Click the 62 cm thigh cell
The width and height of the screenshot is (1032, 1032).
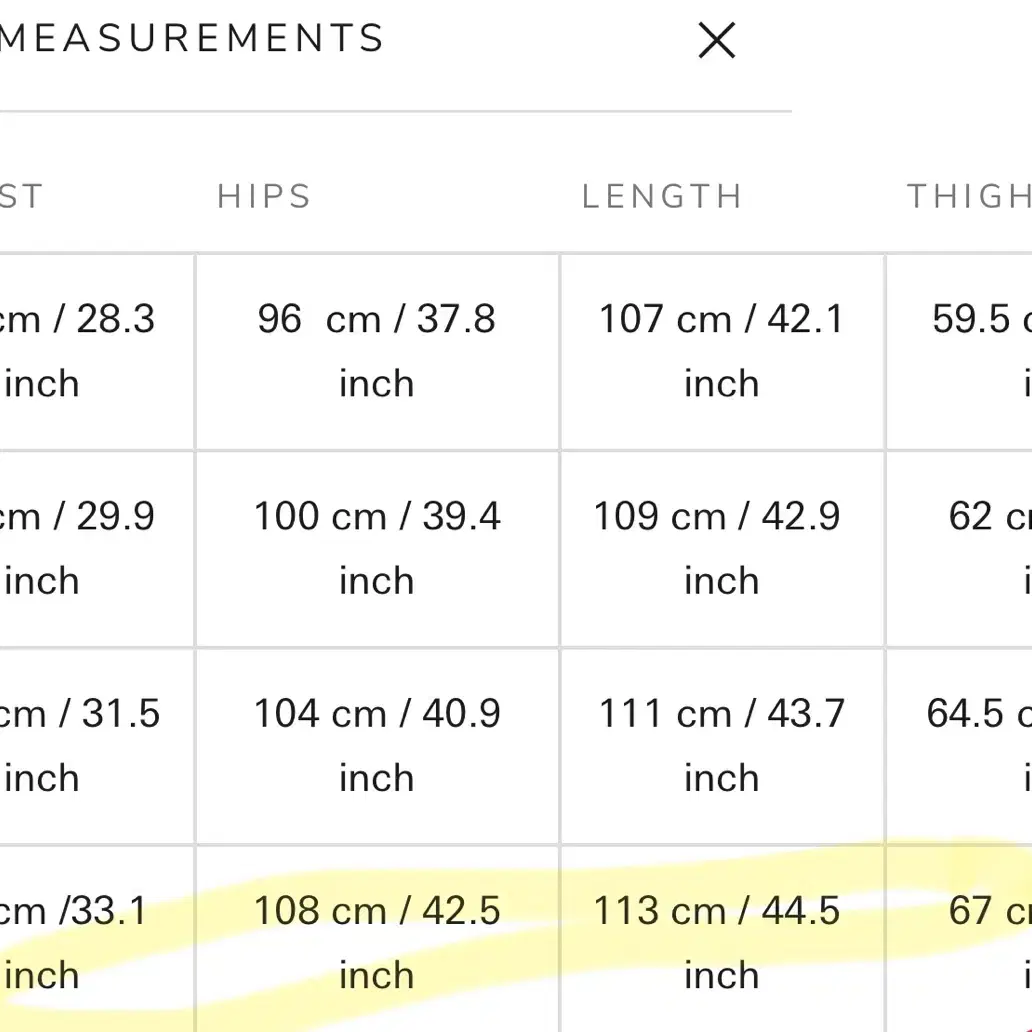click(x=960, y=550)
